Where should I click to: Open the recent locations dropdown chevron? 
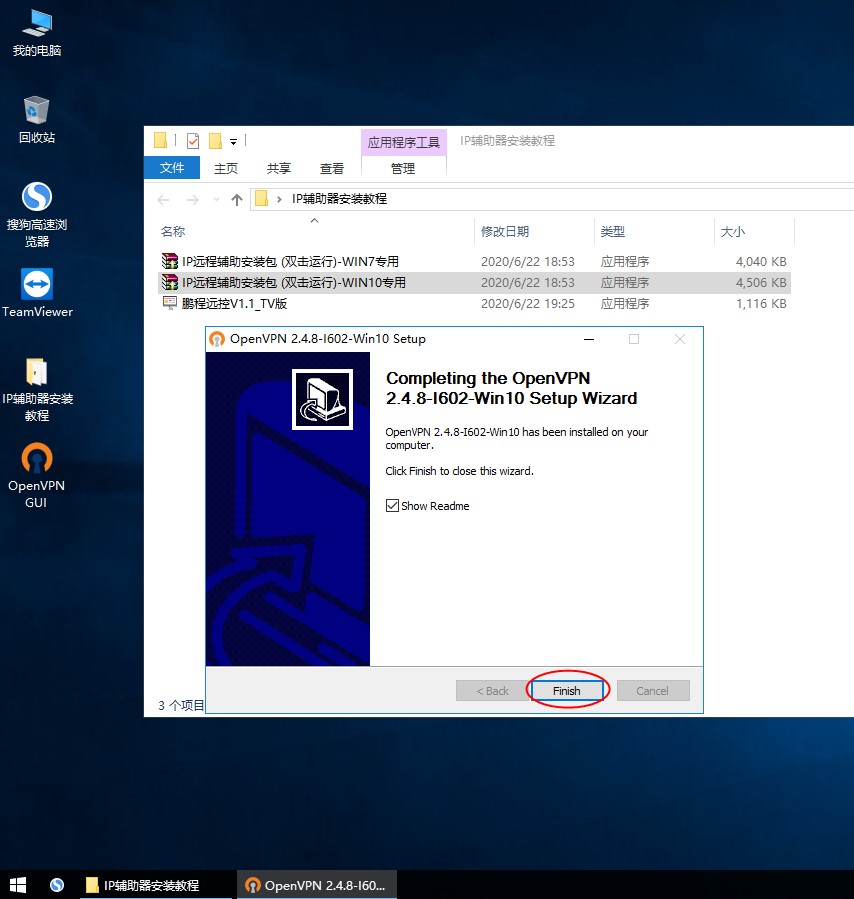coord(216,200)
